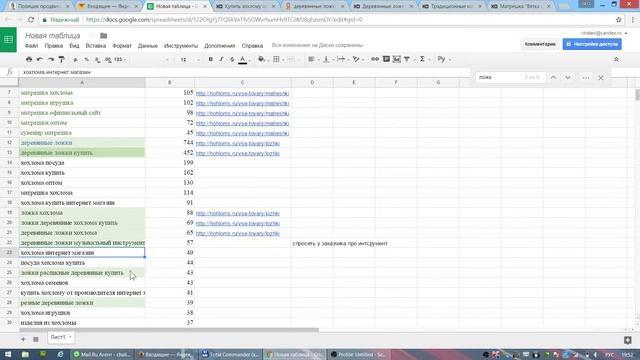Screen dimensions: 640x360
Task: Toggle strikethrough formatting
Action: [x=232, y=60]
